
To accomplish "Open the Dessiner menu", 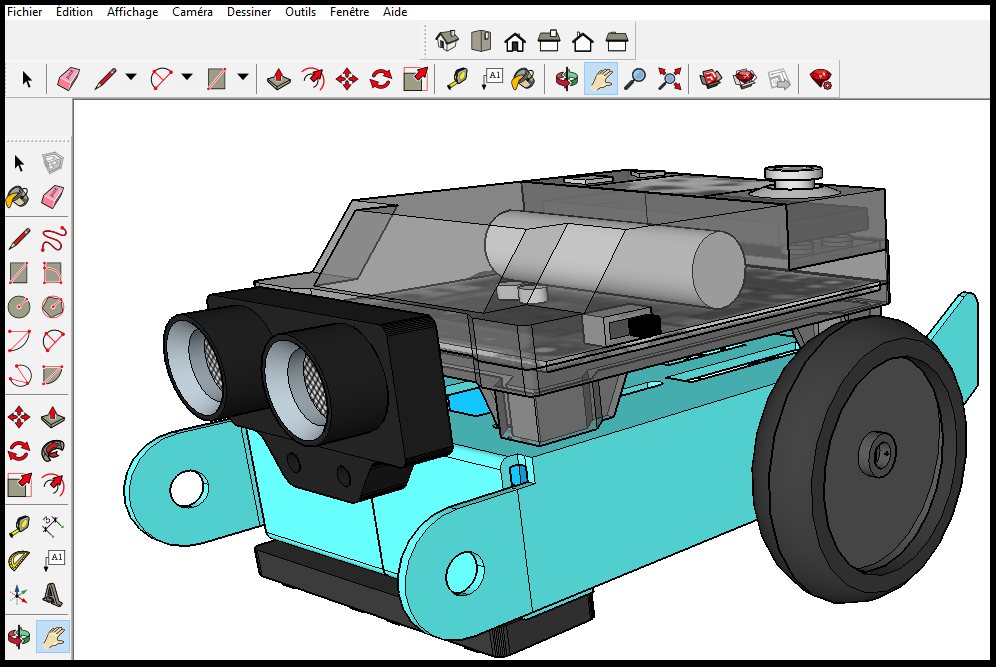I will pos(249,12).
